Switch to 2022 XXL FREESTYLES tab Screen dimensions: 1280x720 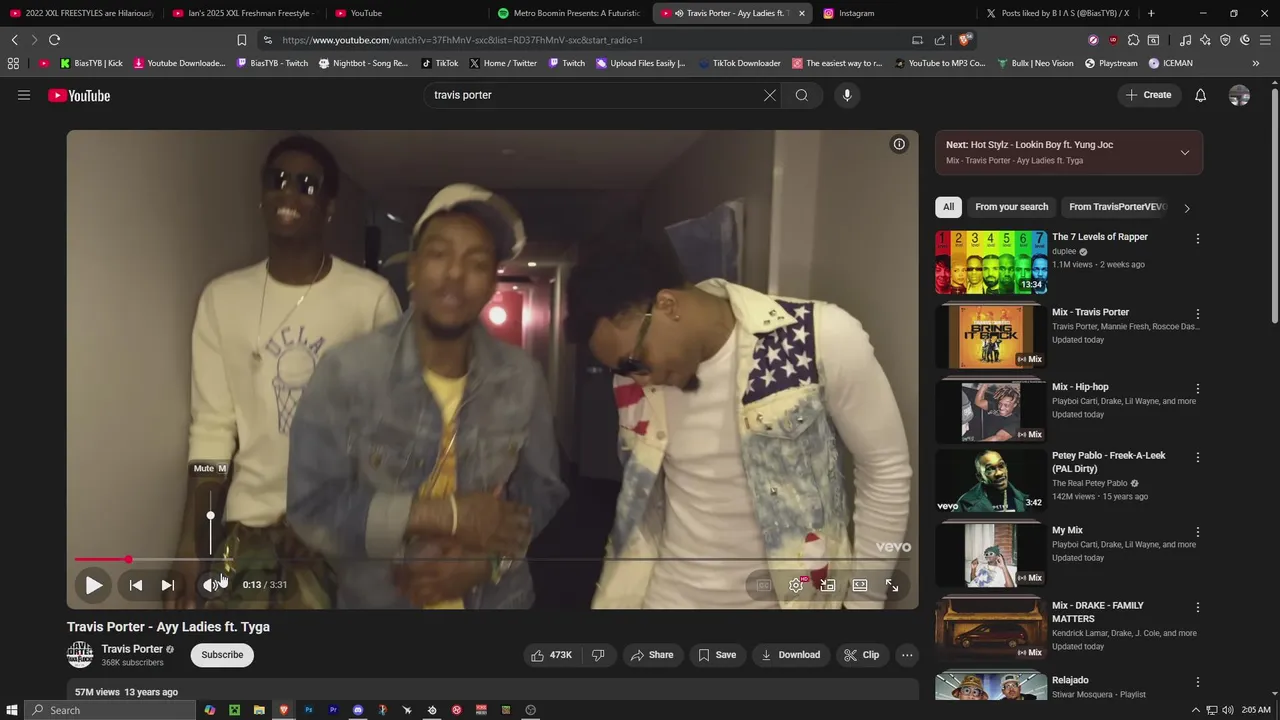tap(82, 13)
